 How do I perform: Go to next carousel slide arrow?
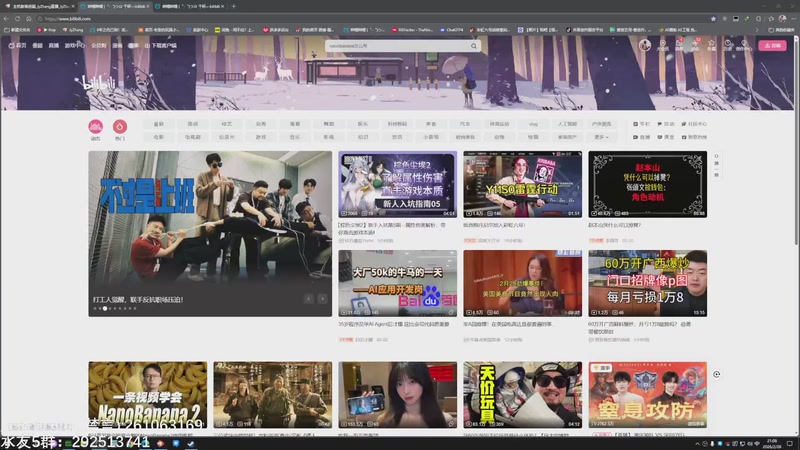pos(322,299)
